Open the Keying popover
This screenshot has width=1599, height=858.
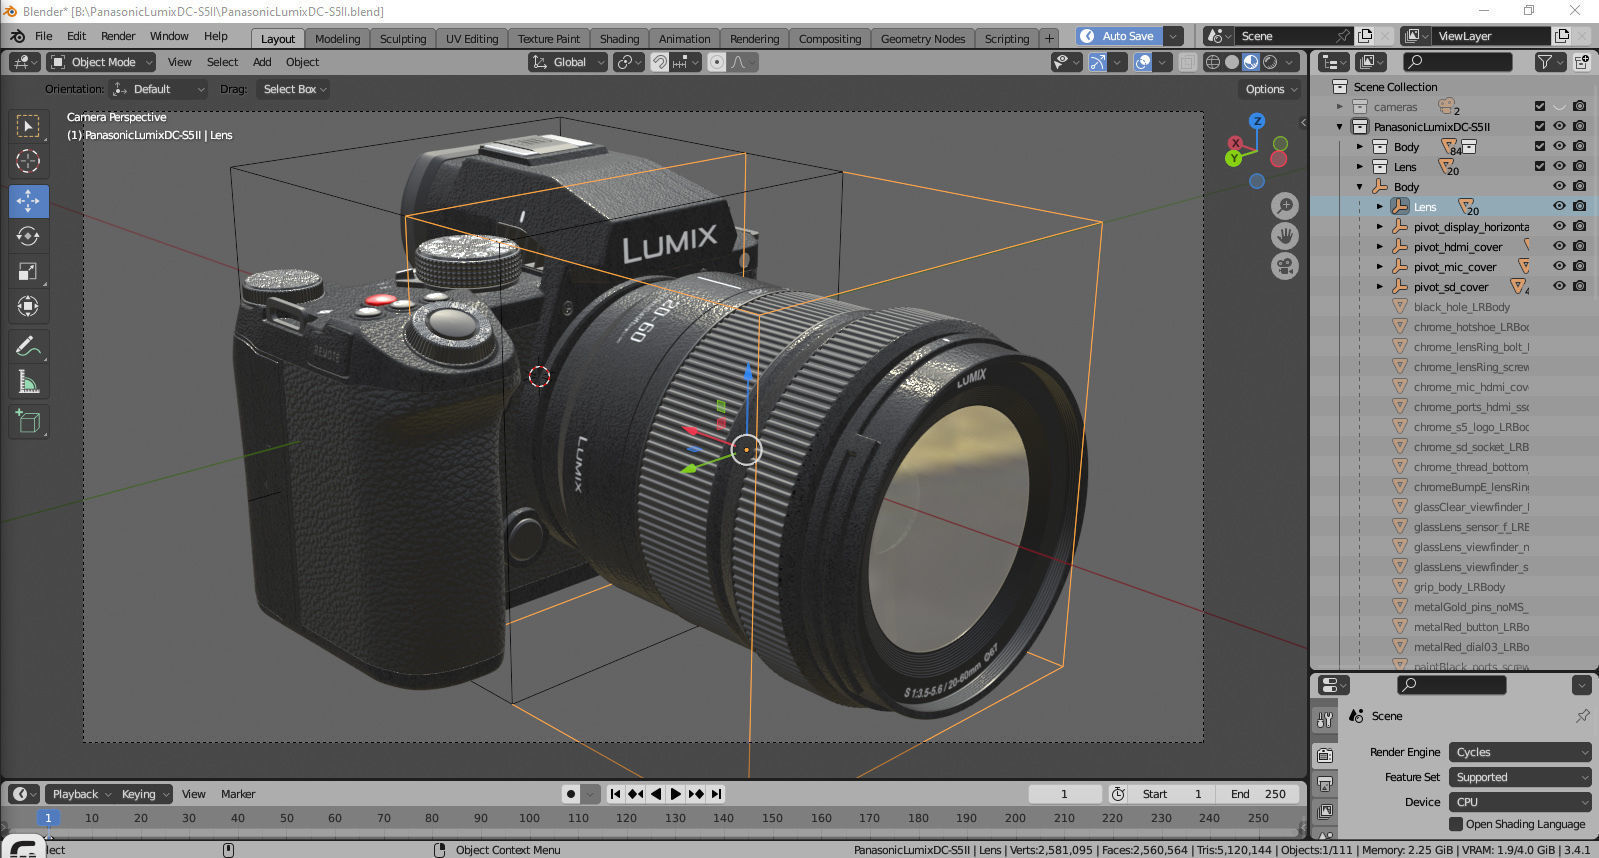(x=144, y=794)
